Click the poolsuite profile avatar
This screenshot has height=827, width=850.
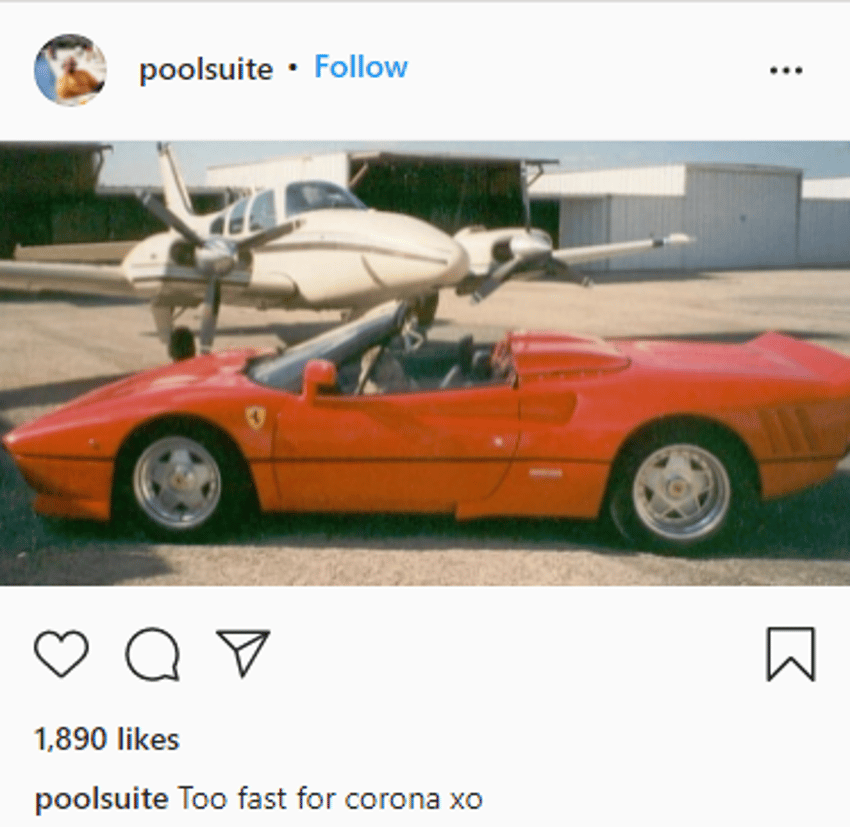point(70,69)
